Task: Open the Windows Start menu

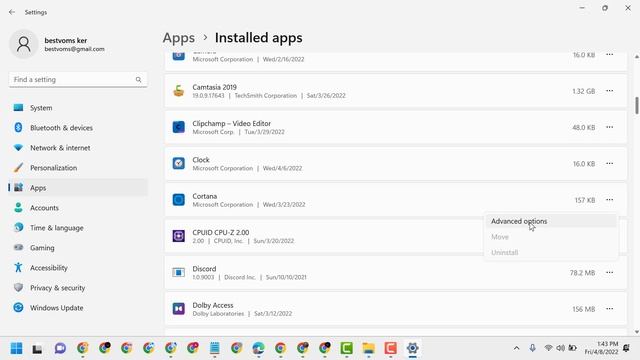Action: 16,348
